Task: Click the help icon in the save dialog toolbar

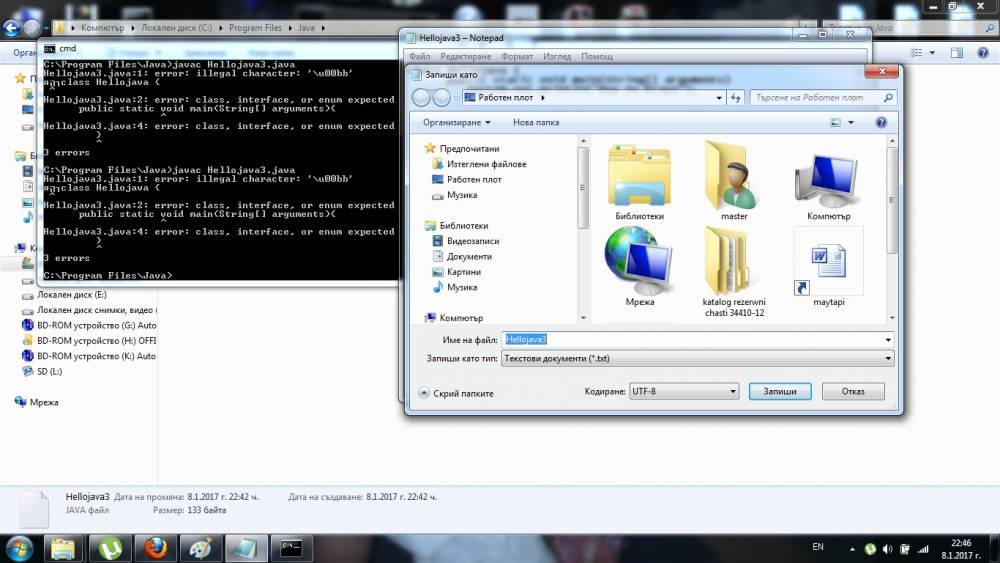Action: pyautogui.click(x=881, y=122)
